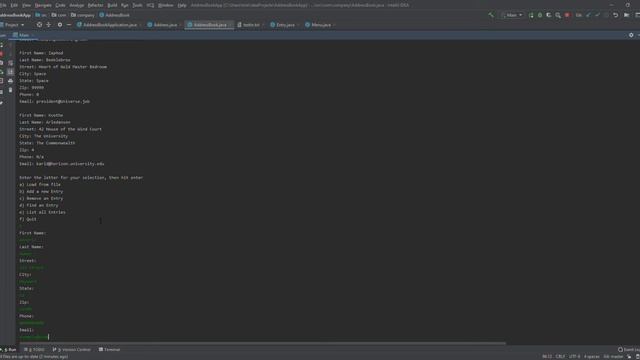Open the Navigate menu
The height and width of the screenshot is (360, 640).
tap(43, 5)
